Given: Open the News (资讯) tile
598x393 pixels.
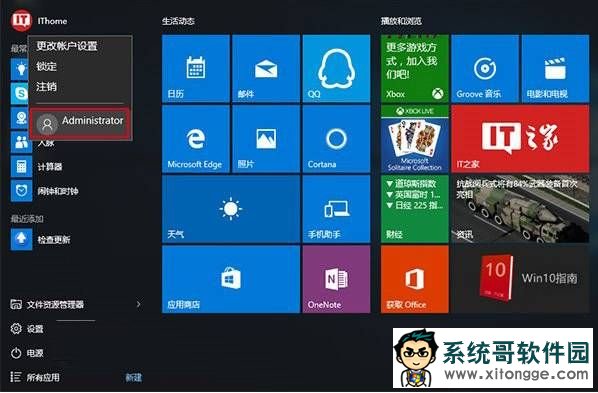Looking at the screenshot, I should coord(520,209).
